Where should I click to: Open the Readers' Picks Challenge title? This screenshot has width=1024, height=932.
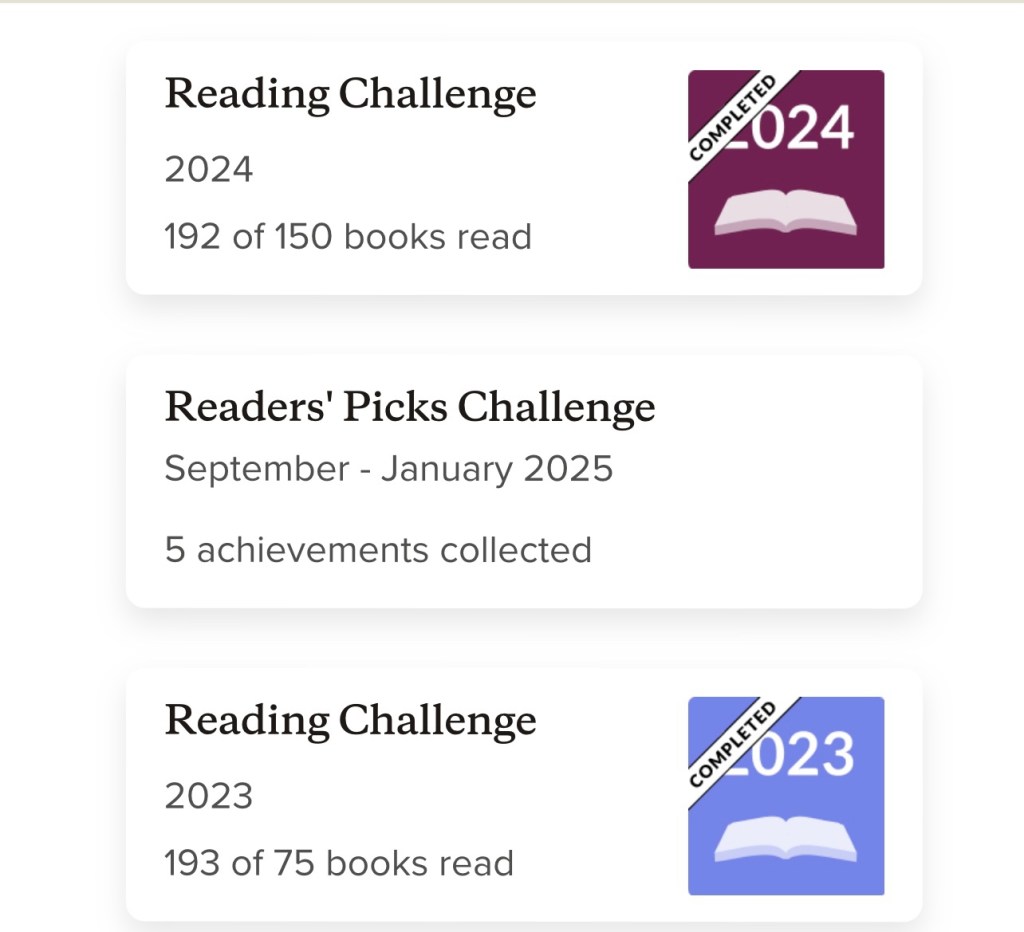pyautogui.click(x=409, y=408)
